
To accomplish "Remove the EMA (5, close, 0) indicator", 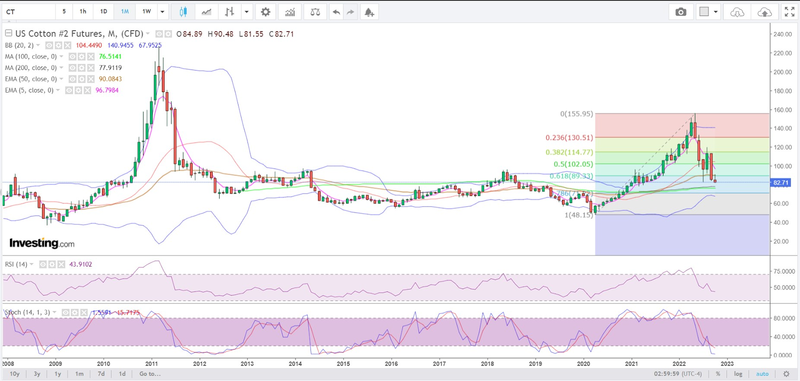I will tap(87, 90).
